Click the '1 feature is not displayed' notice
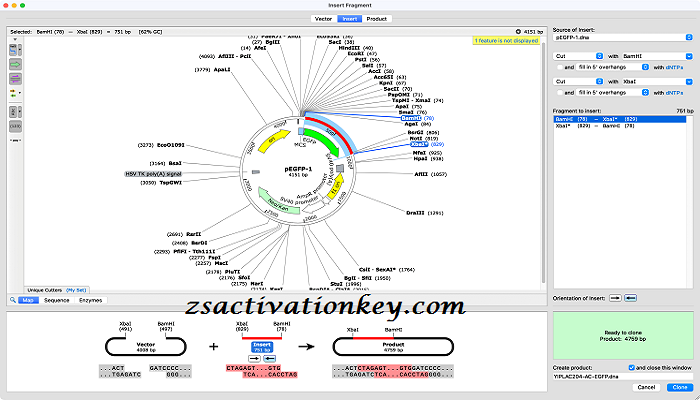 pyautogui.click(x=506, y=41)
